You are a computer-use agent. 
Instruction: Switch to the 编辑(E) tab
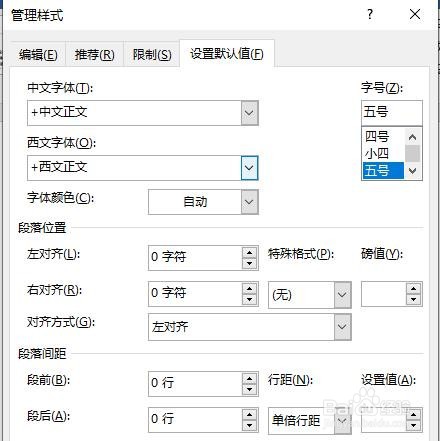click(x=38, y=55)
